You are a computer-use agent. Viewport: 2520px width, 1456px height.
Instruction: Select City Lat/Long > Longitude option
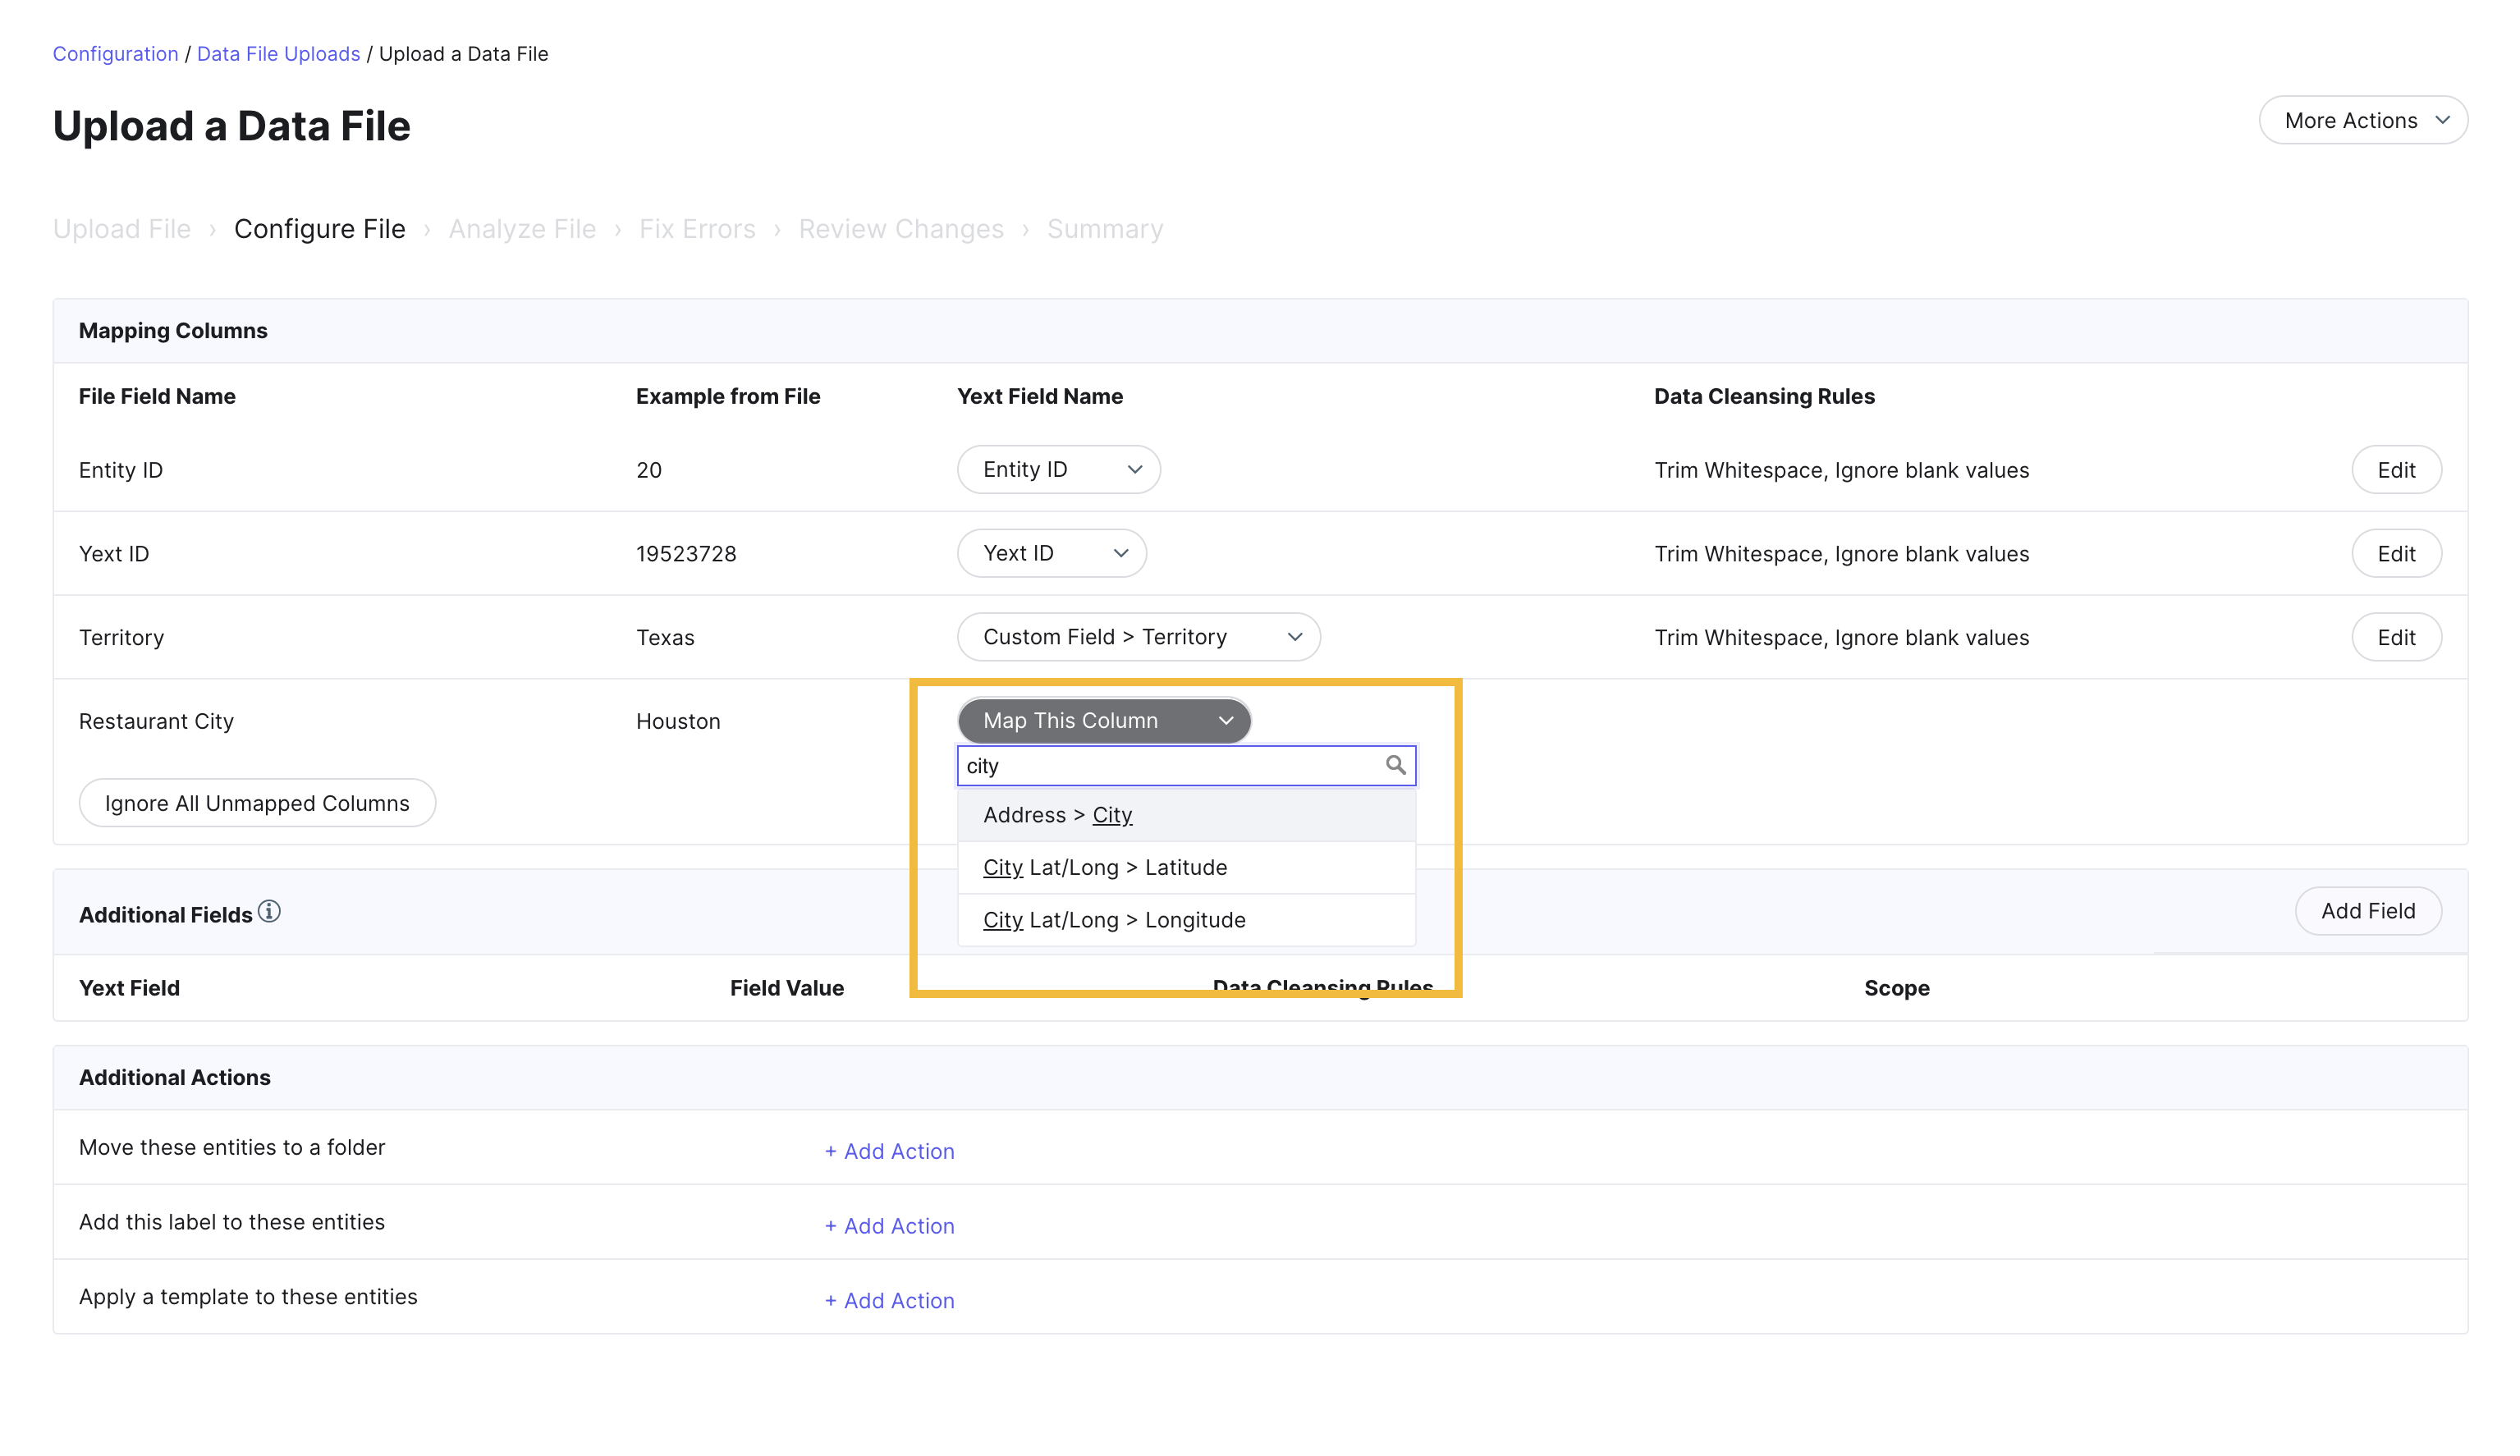(x=1186, y=920)
